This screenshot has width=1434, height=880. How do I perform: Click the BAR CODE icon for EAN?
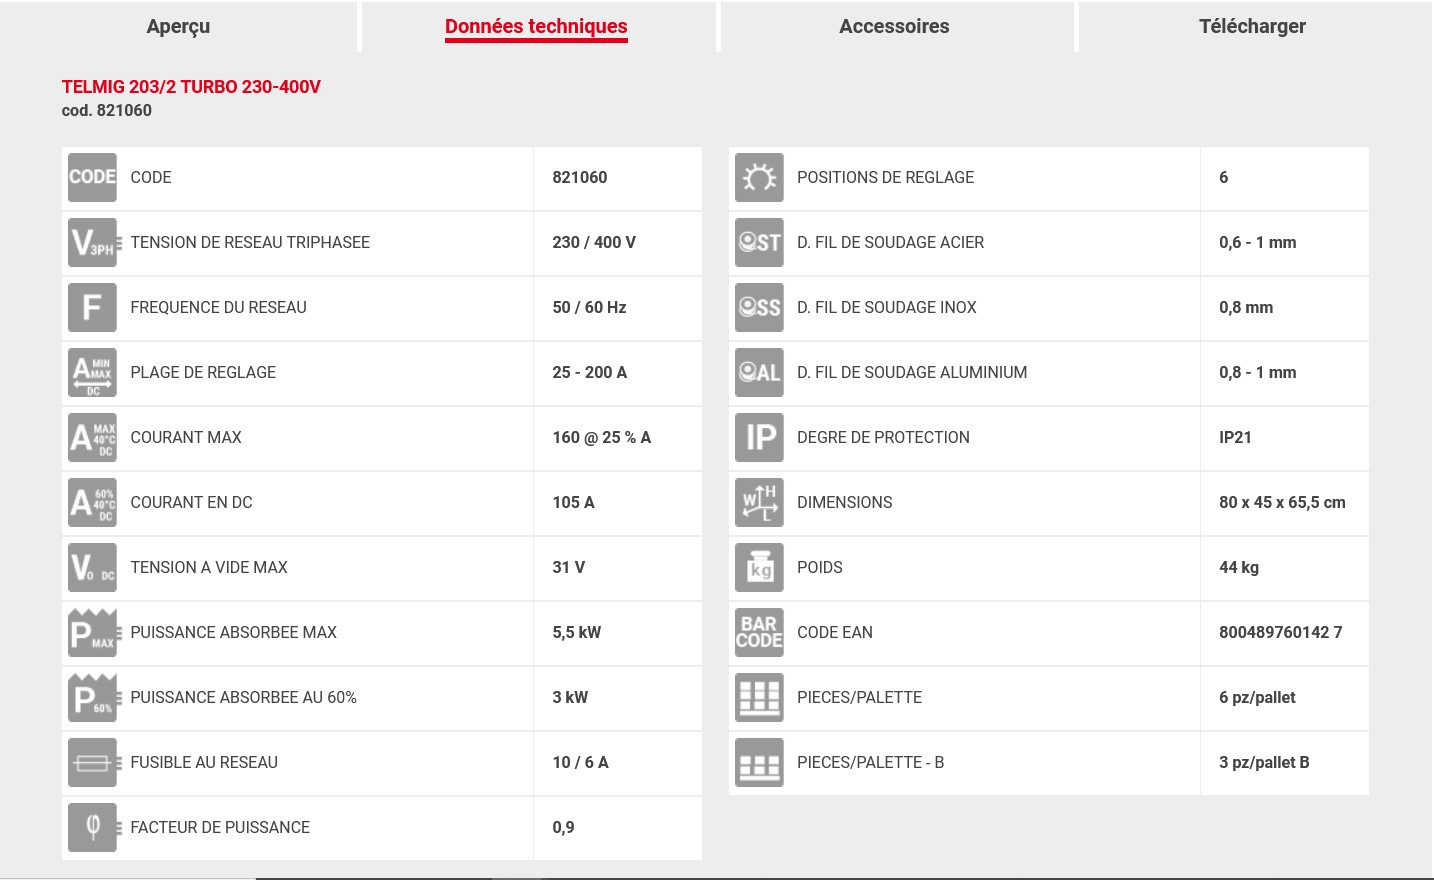(x=759, y=633)
